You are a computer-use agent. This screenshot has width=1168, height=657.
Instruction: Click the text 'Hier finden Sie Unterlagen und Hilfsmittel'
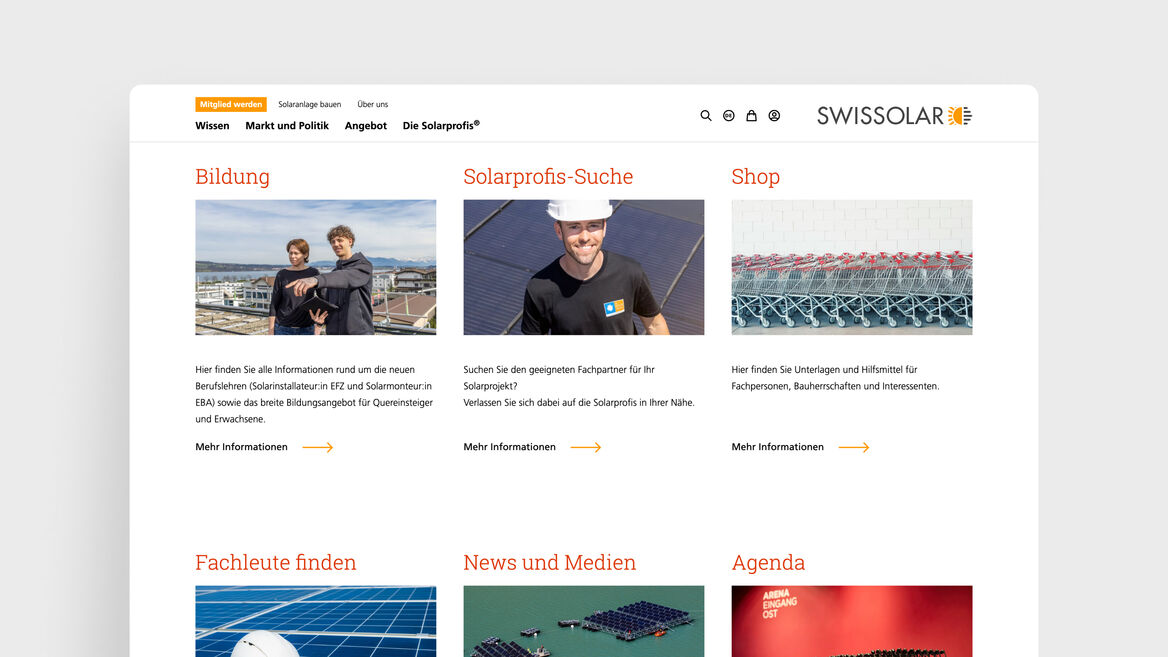[x=836, y=378]
